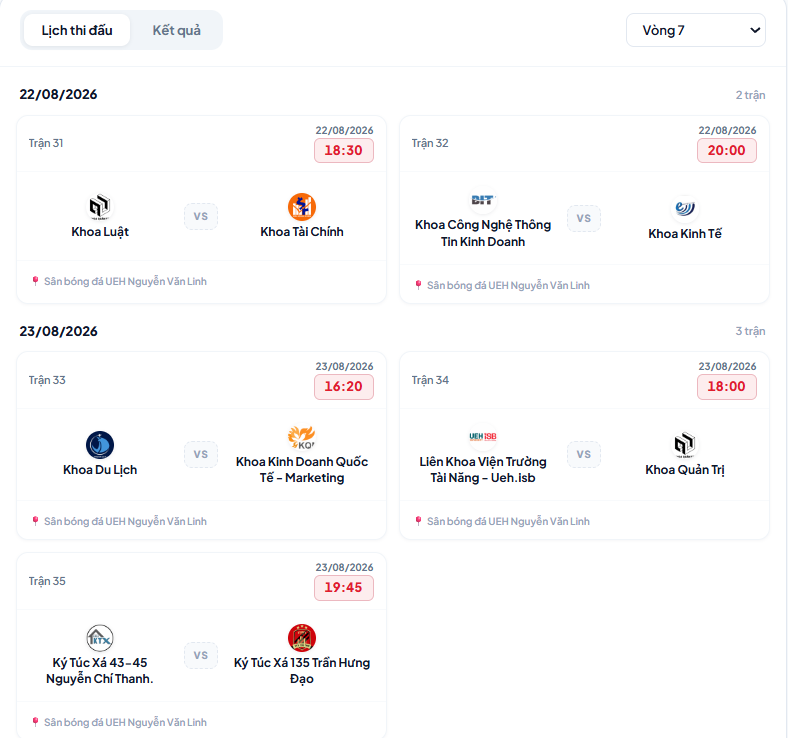Click the Khoa Kinh Tế team logo
788x738 pixels.
click(684, 208)
